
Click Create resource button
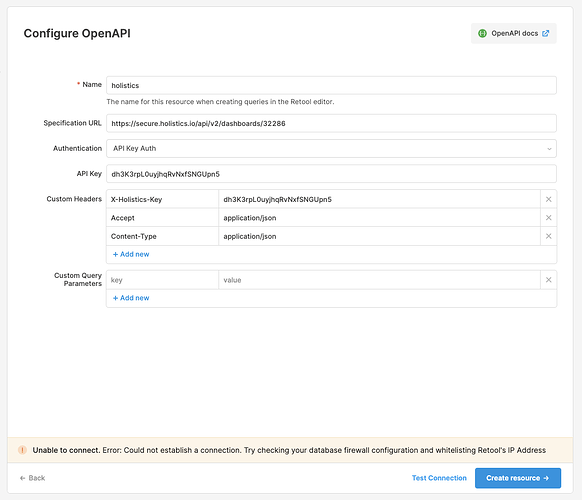518,478
